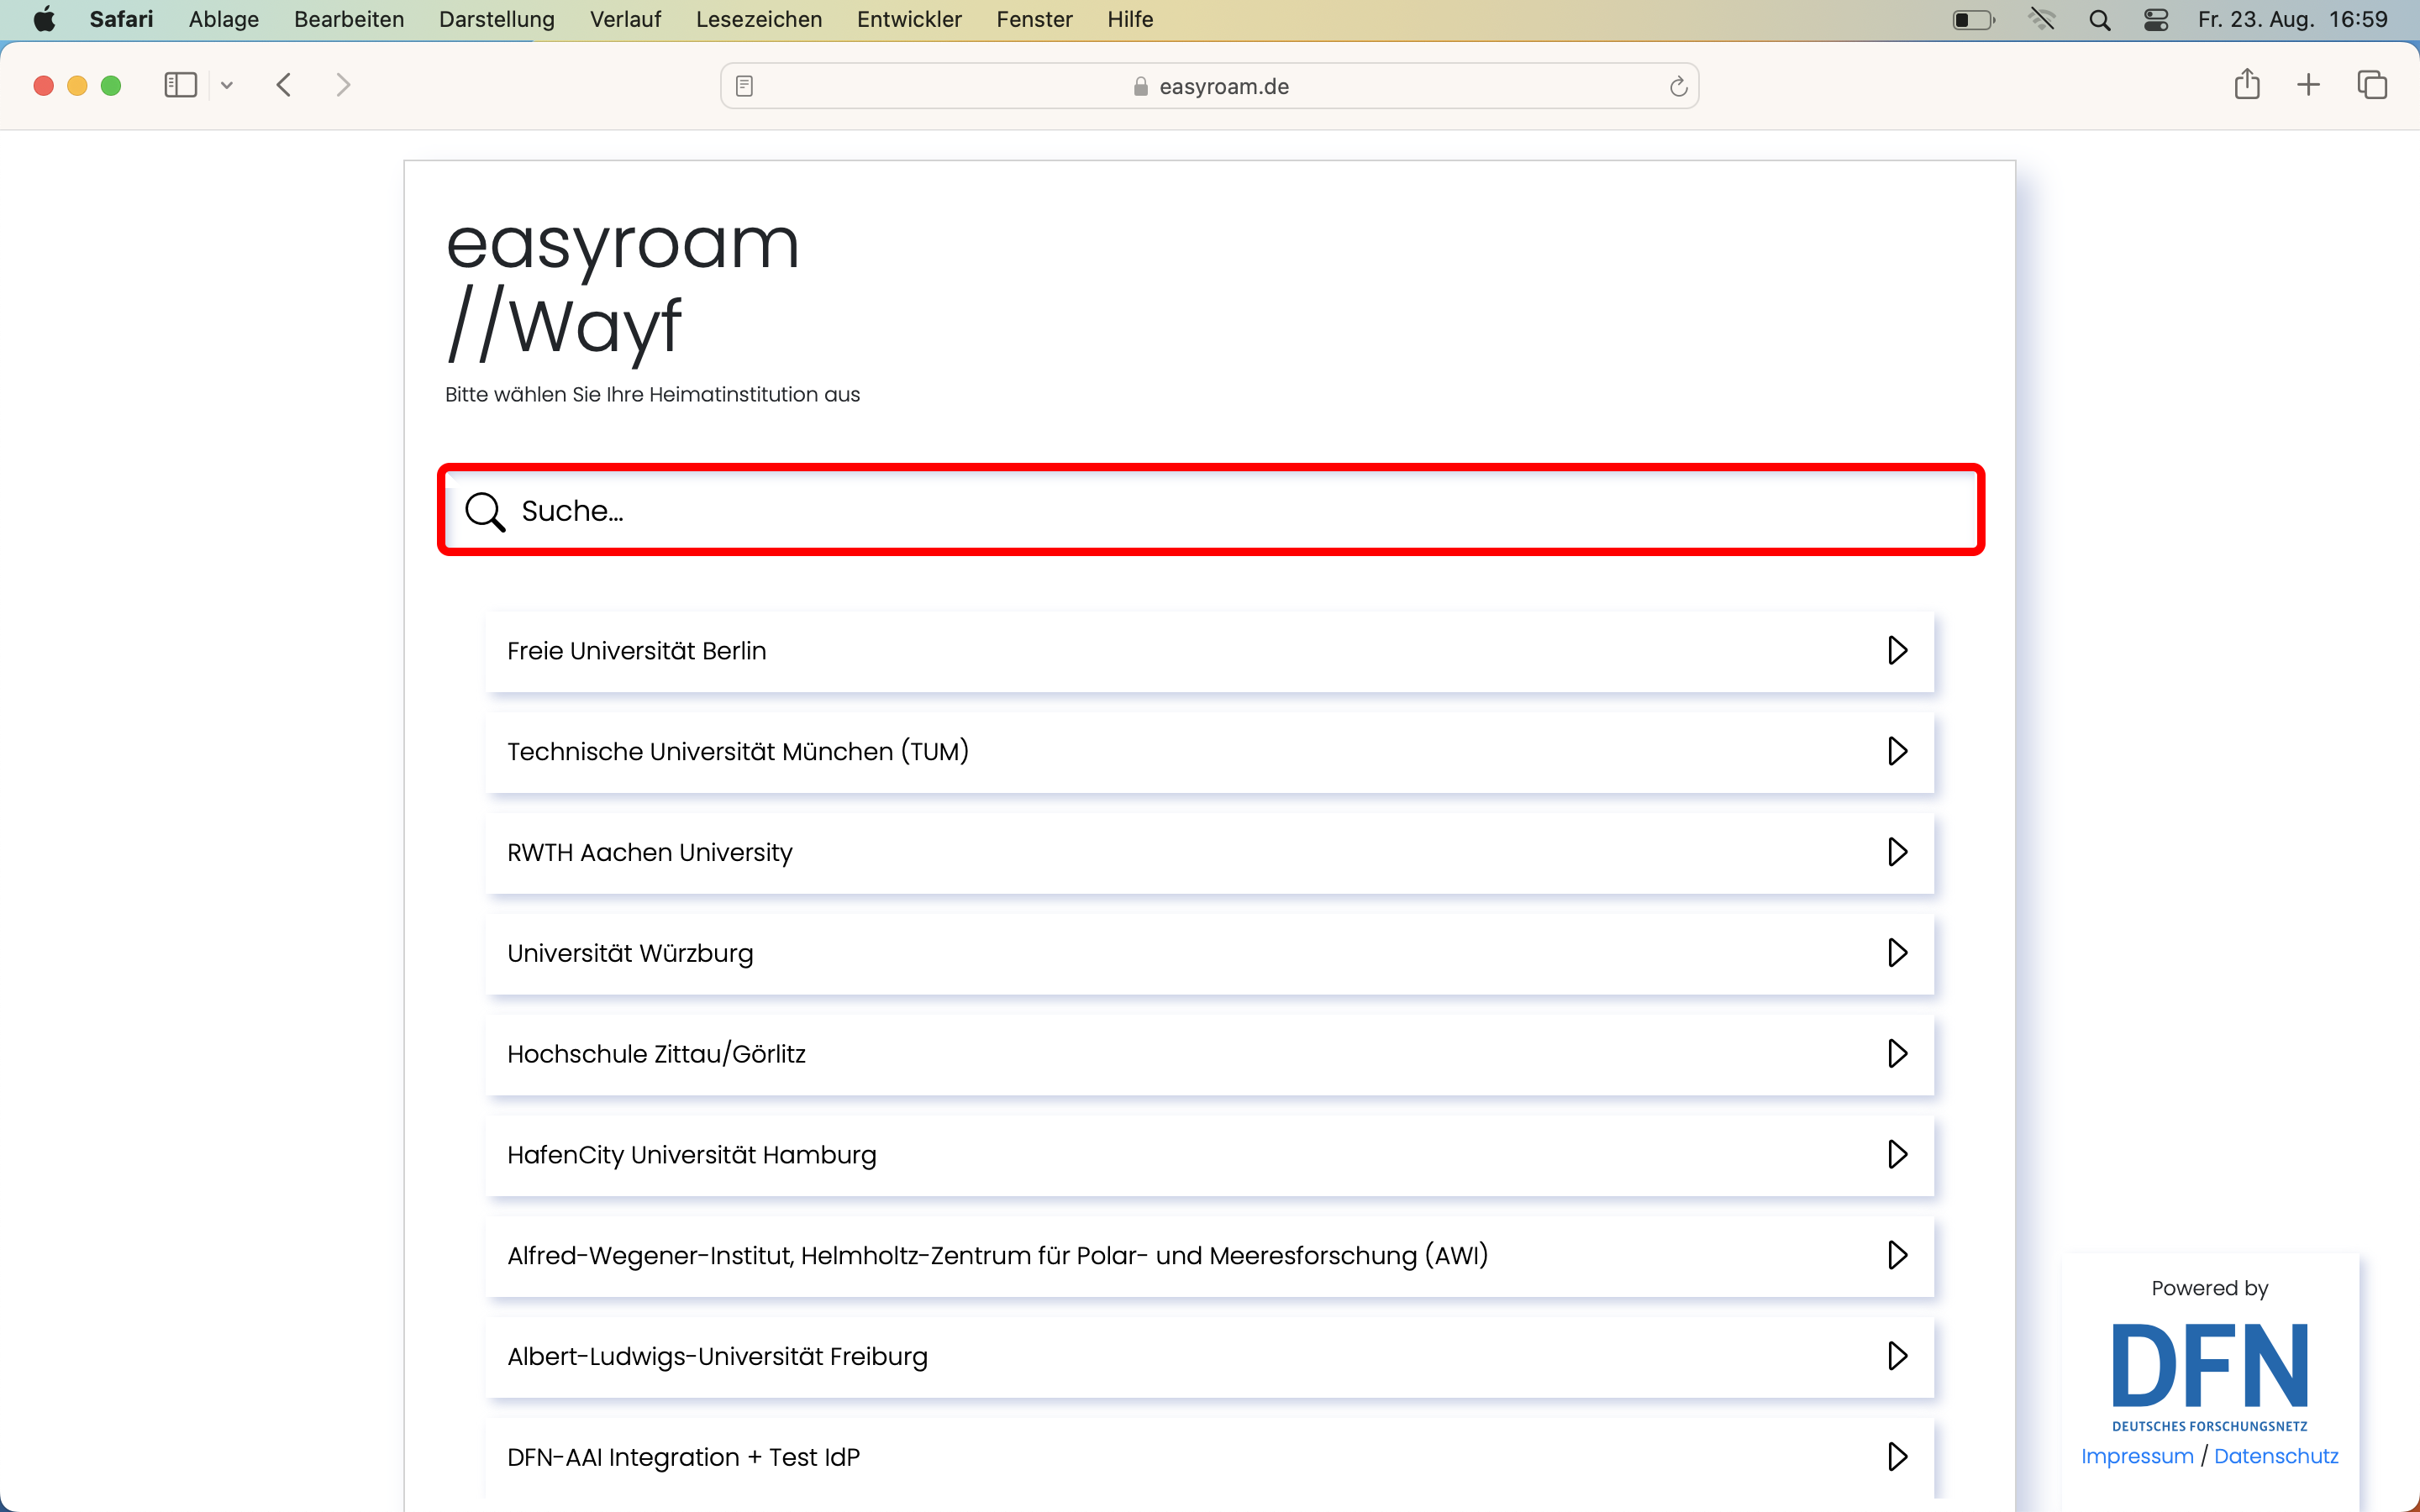Select Universität Würzburg
The image size is (2420, 1512).
click(x=1210, y=953)
